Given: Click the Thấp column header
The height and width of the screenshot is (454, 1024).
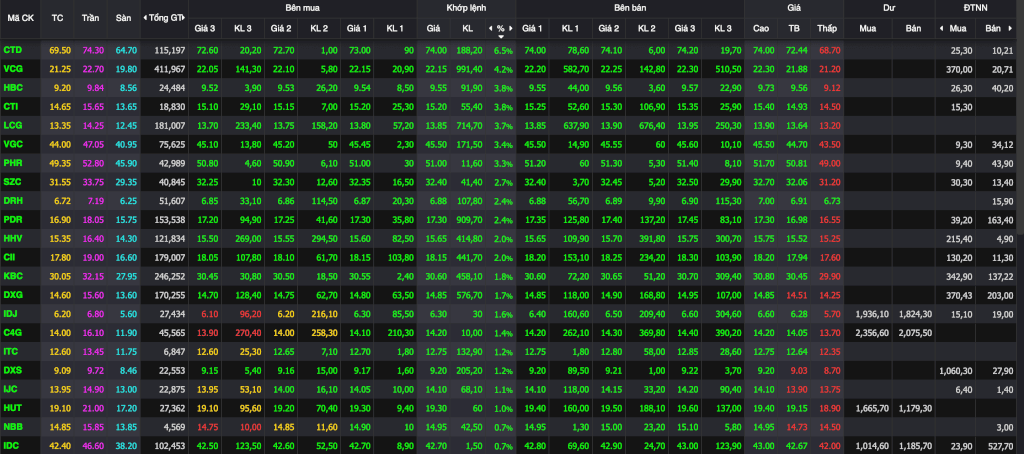Looking at the screenshot, I should click(x=826, y=28).
